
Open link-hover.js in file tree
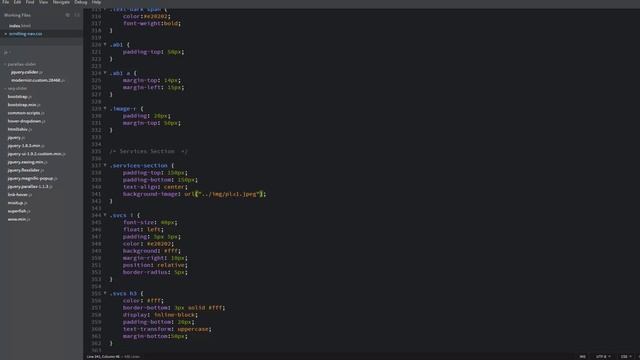click(19, 195)
